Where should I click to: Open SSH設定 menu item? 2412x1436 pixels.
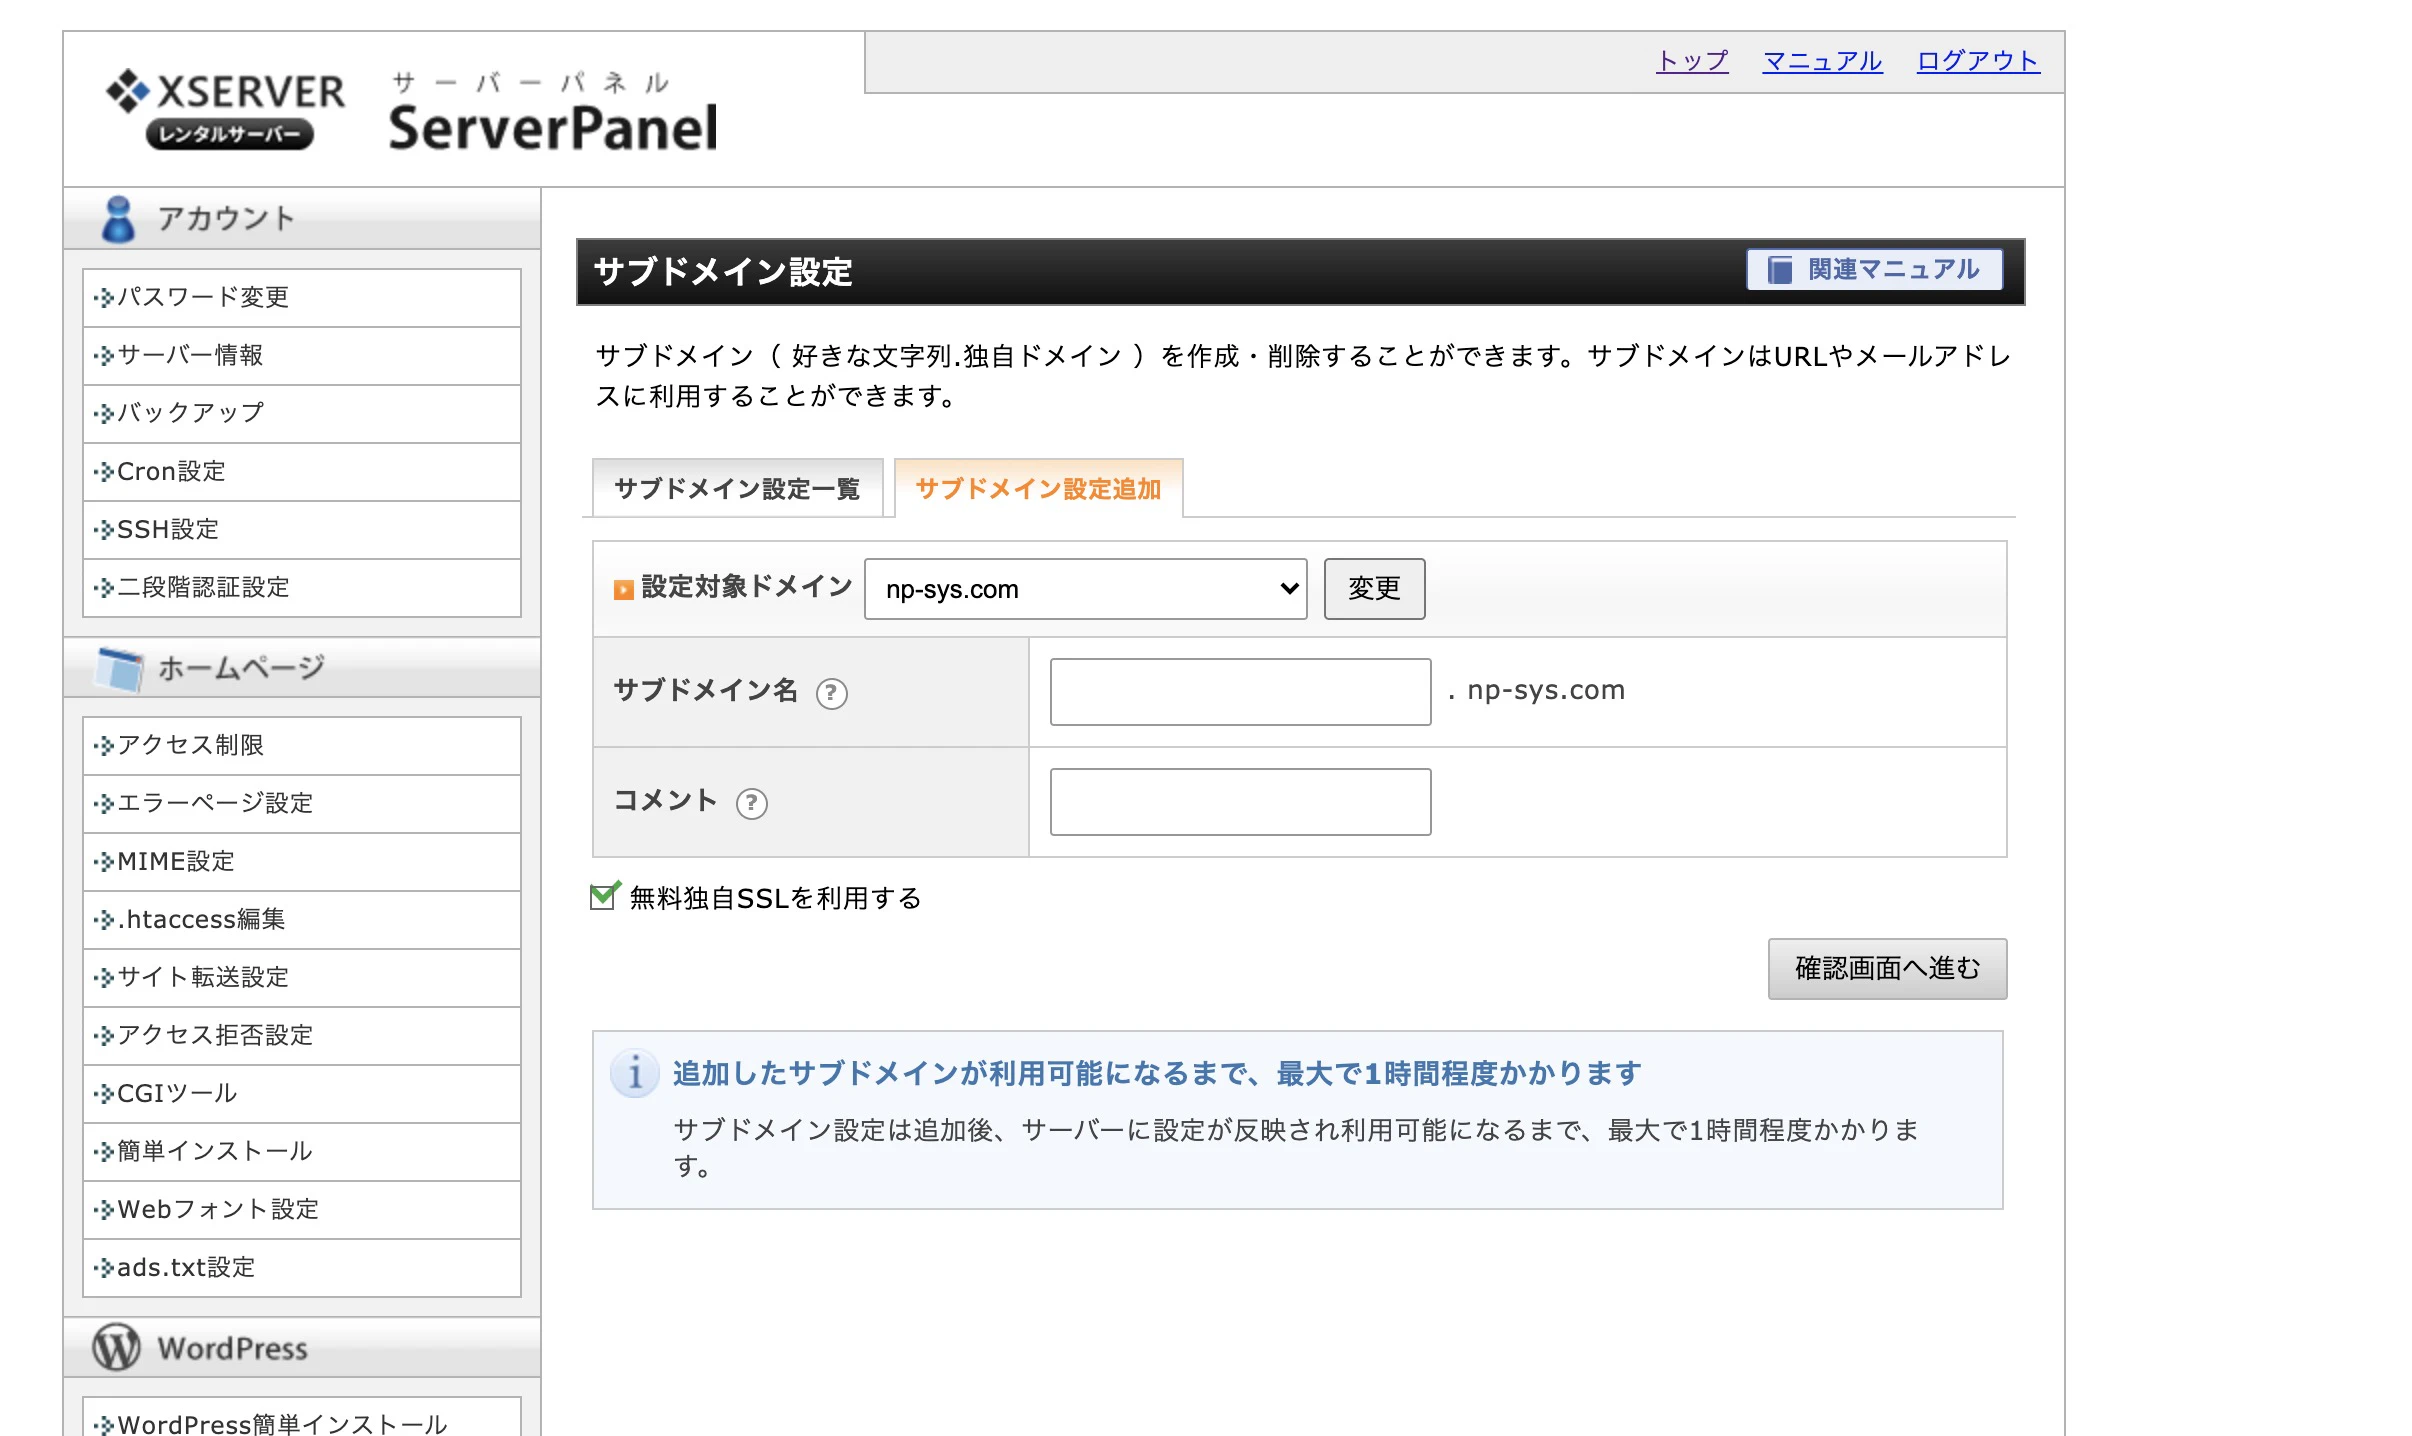point(302,530)
